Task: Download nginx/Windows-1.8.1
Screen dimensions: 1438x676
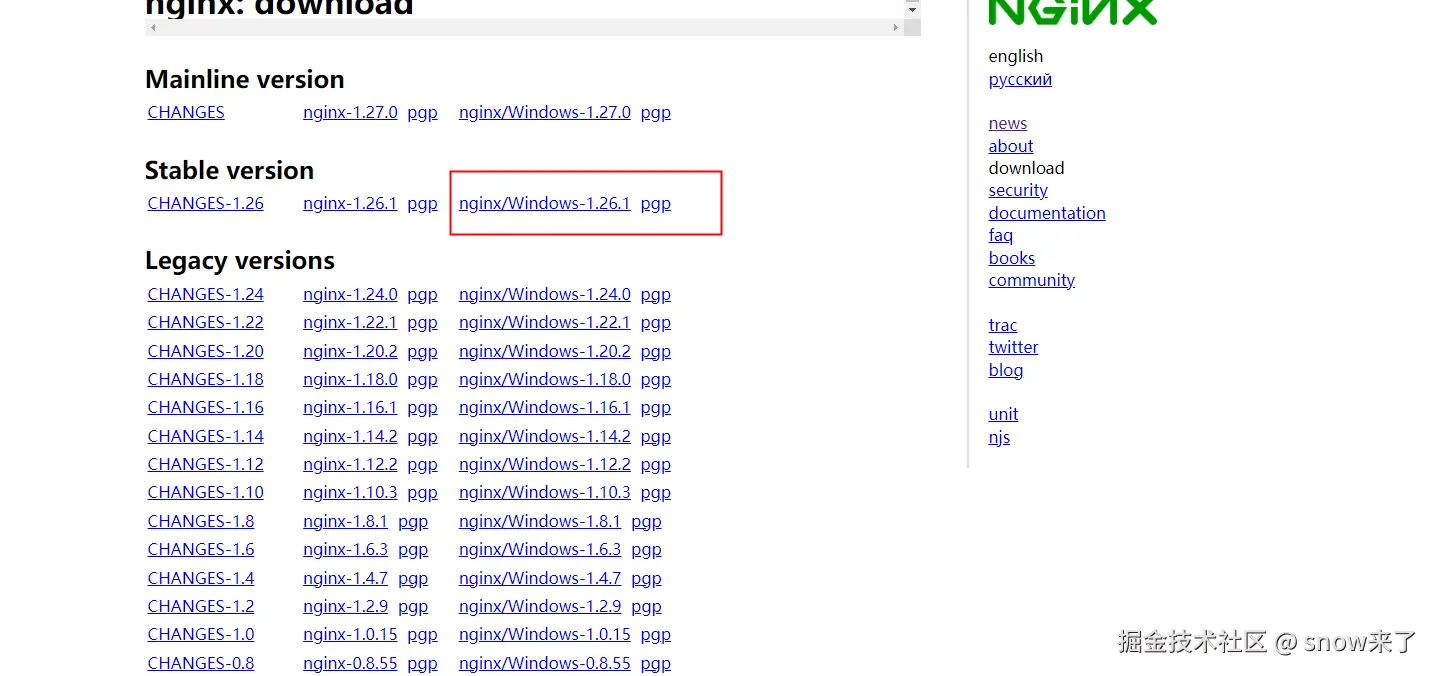Action: [x=540, y=521]
